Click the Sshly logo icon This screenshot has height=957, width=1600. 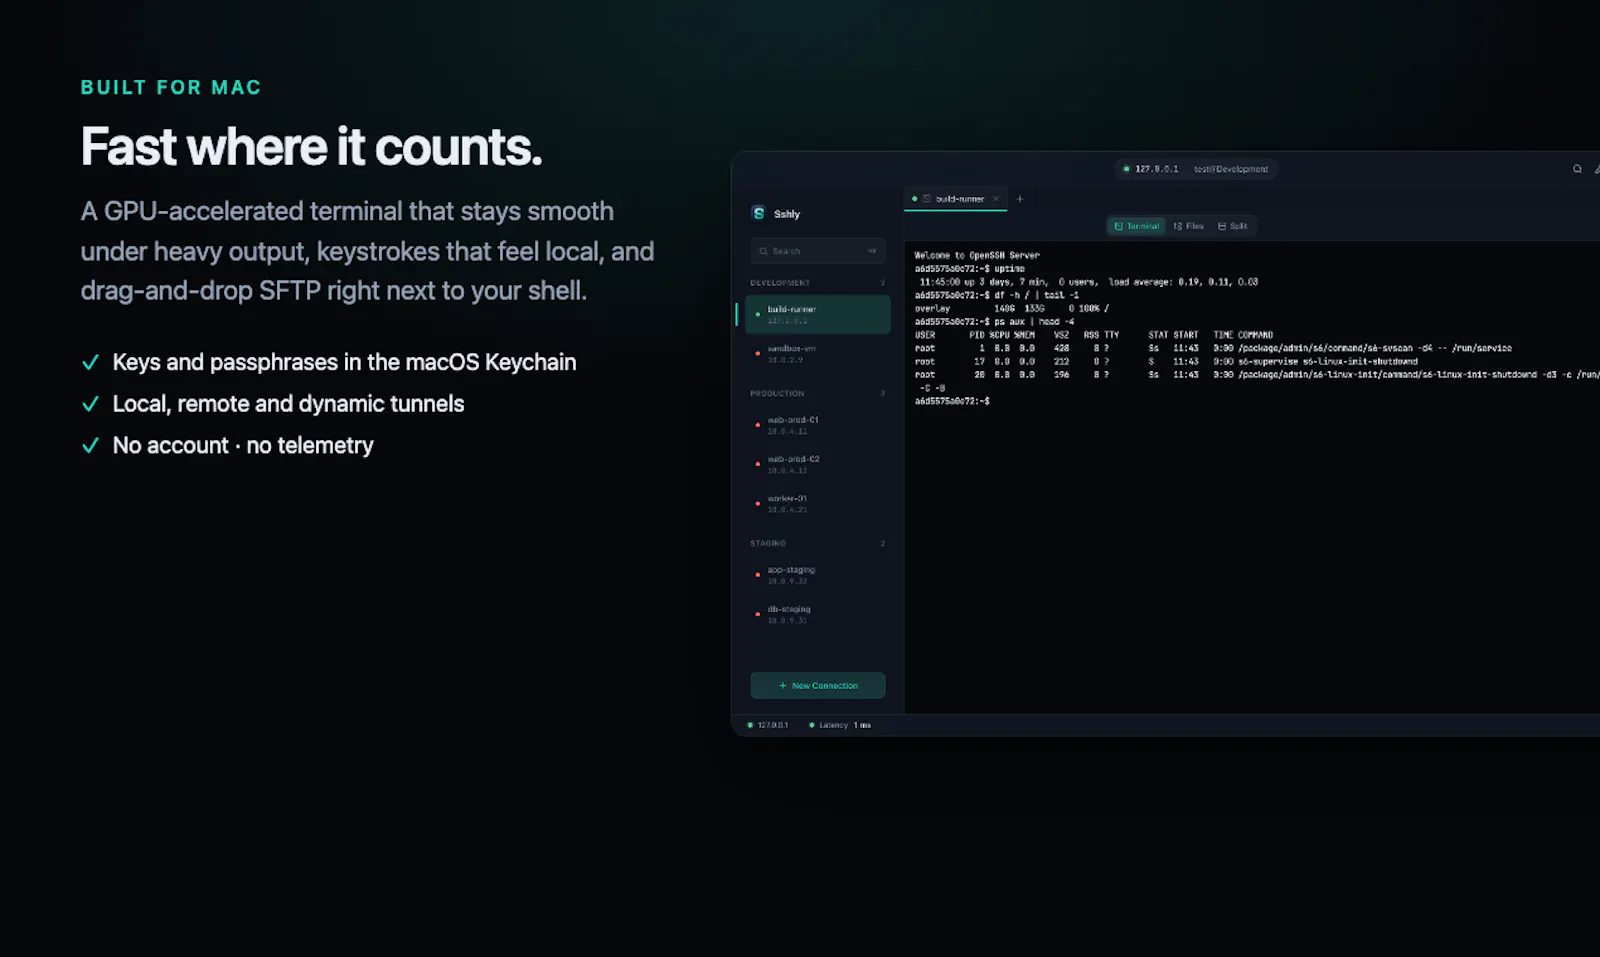tap(758, 213)
